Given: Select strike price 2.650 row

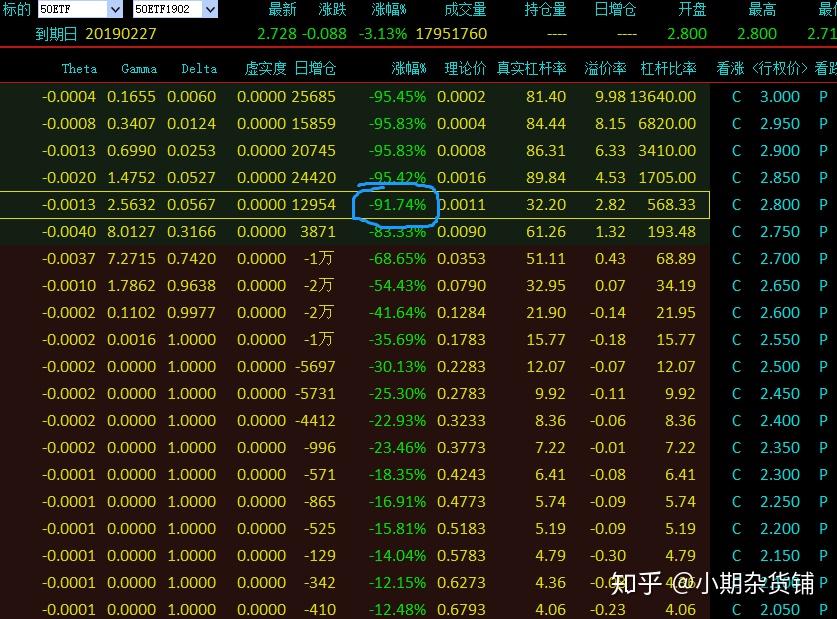Looking at the screenshot, I should tap(780, 285).
